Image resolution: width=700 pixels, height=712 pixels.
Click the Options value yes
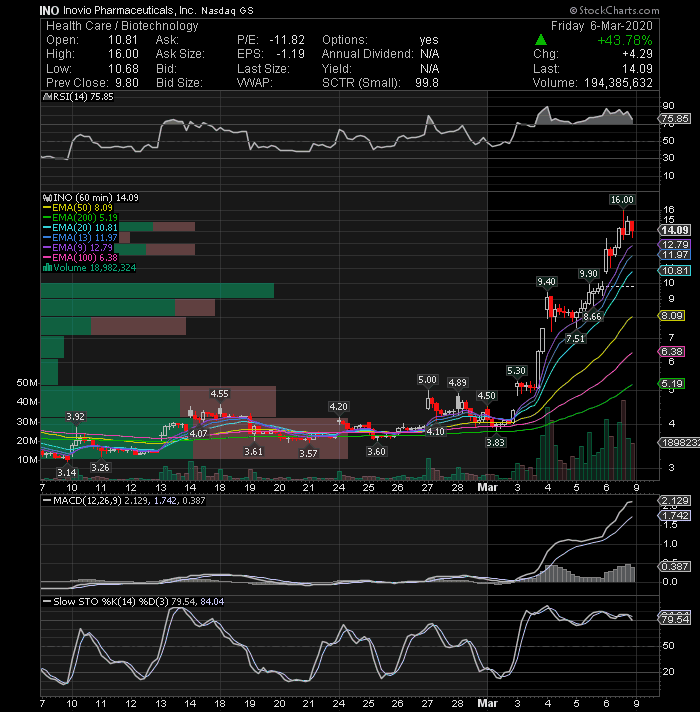(x=429, y=40)
